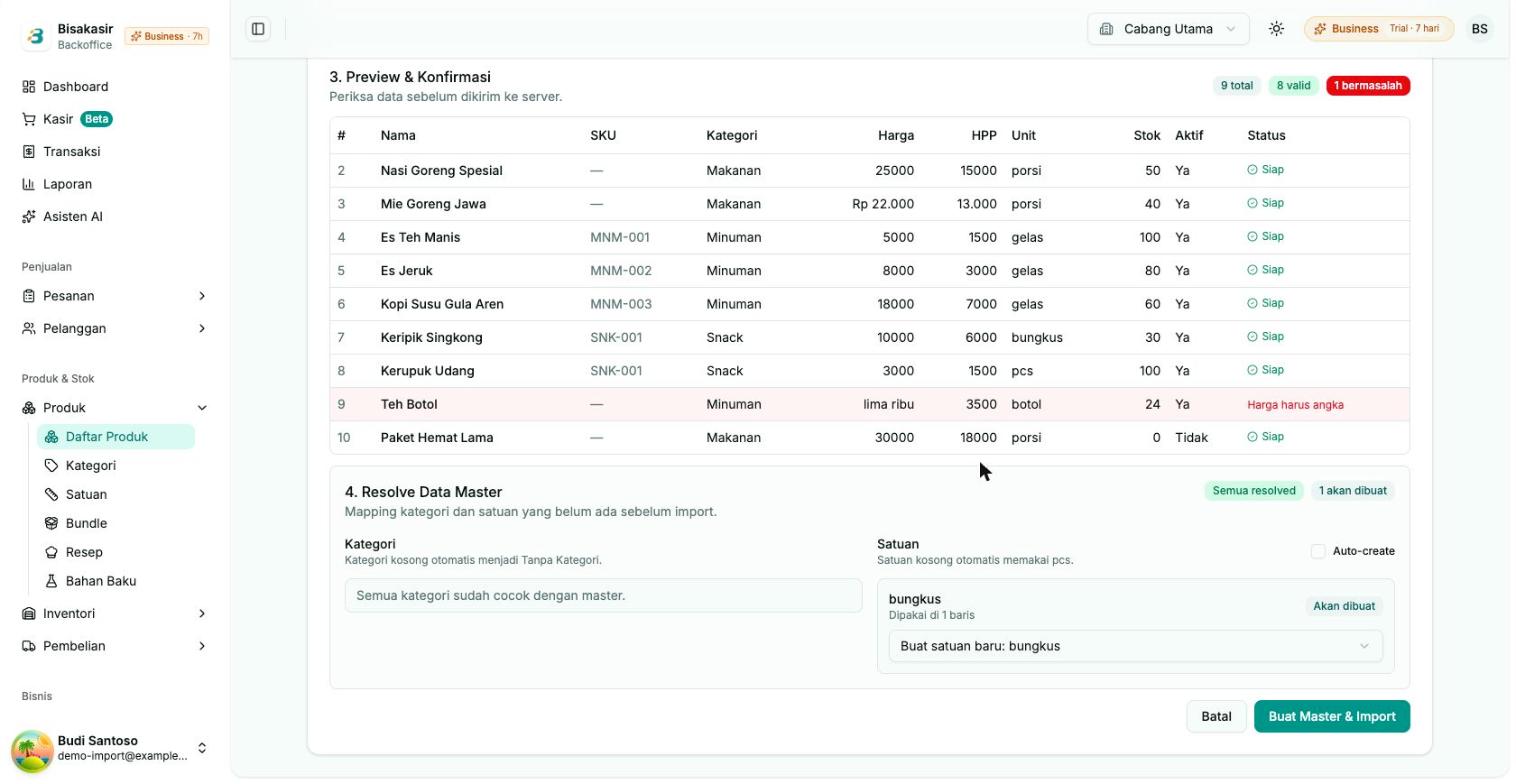Click the Nasi Goreng Spesial product name
The image size is (1516, 784).
click(442, 171)
